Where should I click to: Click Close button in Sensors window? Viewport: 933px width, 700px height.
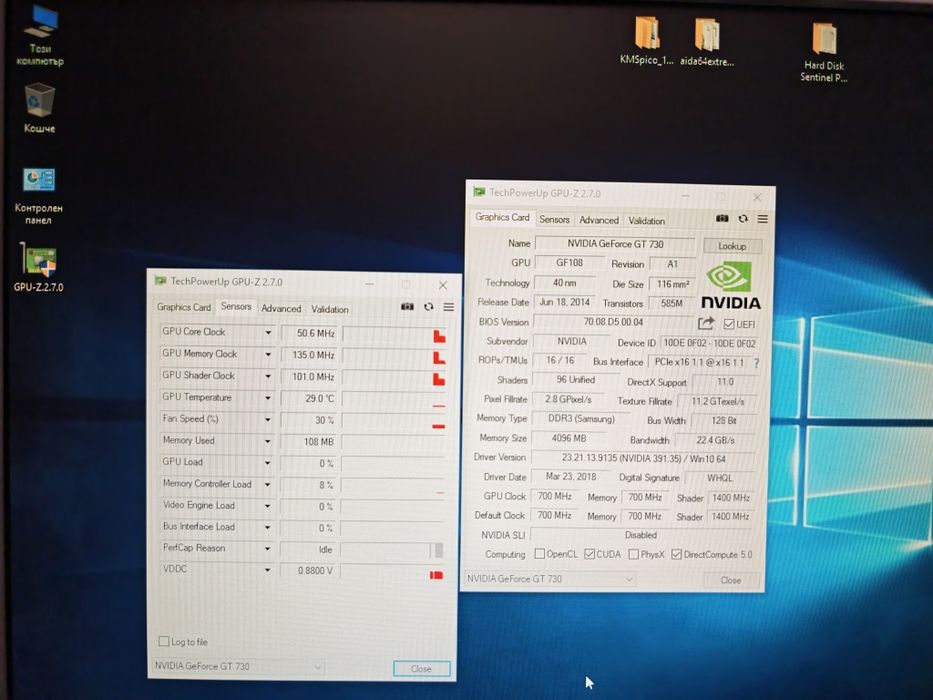pos(421,668)
